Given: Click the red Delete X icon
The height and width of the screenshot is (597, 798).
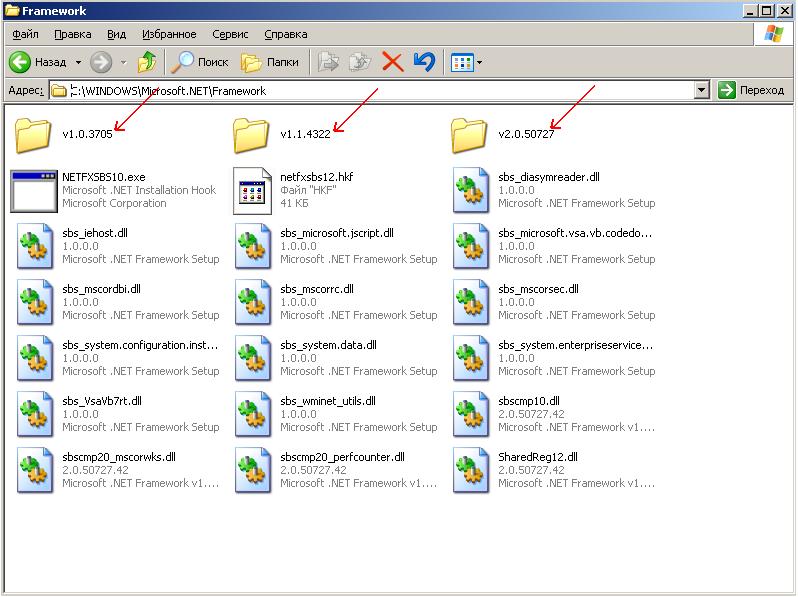Looking at the screenshot, I should point(393,62).
